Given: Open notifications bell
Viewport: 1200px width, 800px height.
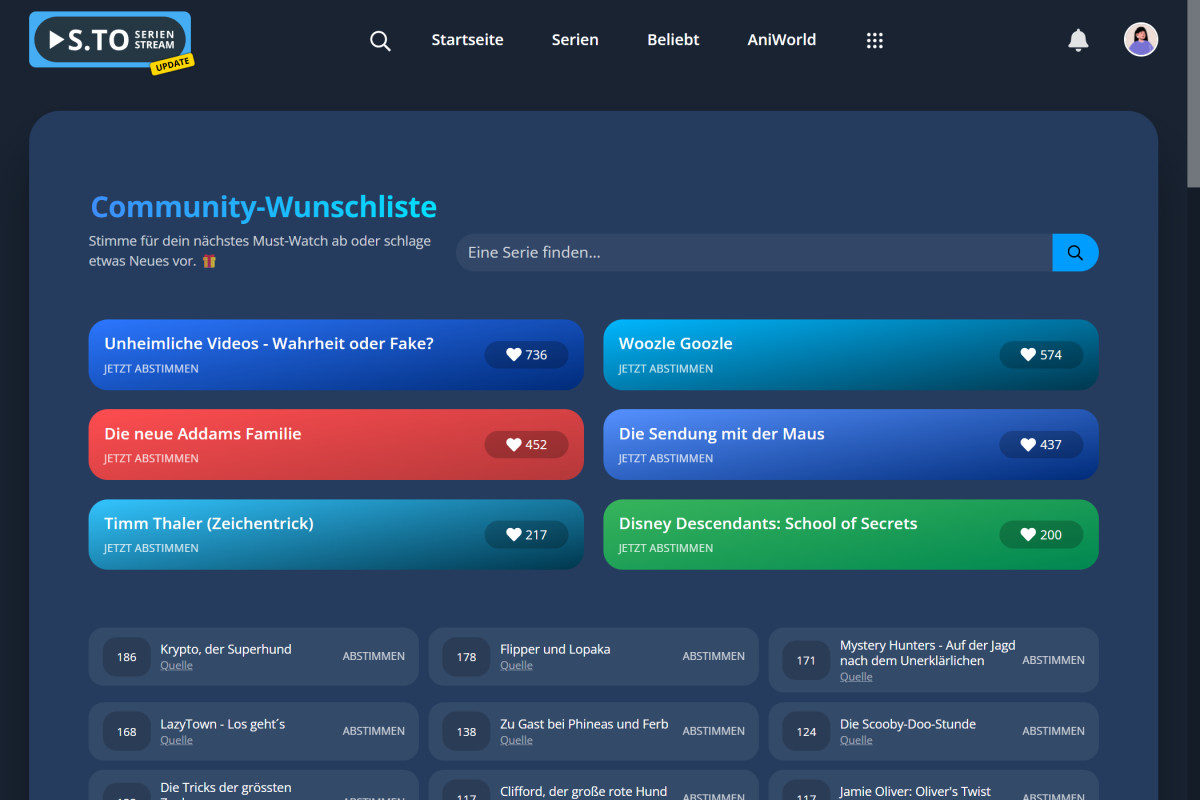Looking at the screenshot, I should [1078, 40].
